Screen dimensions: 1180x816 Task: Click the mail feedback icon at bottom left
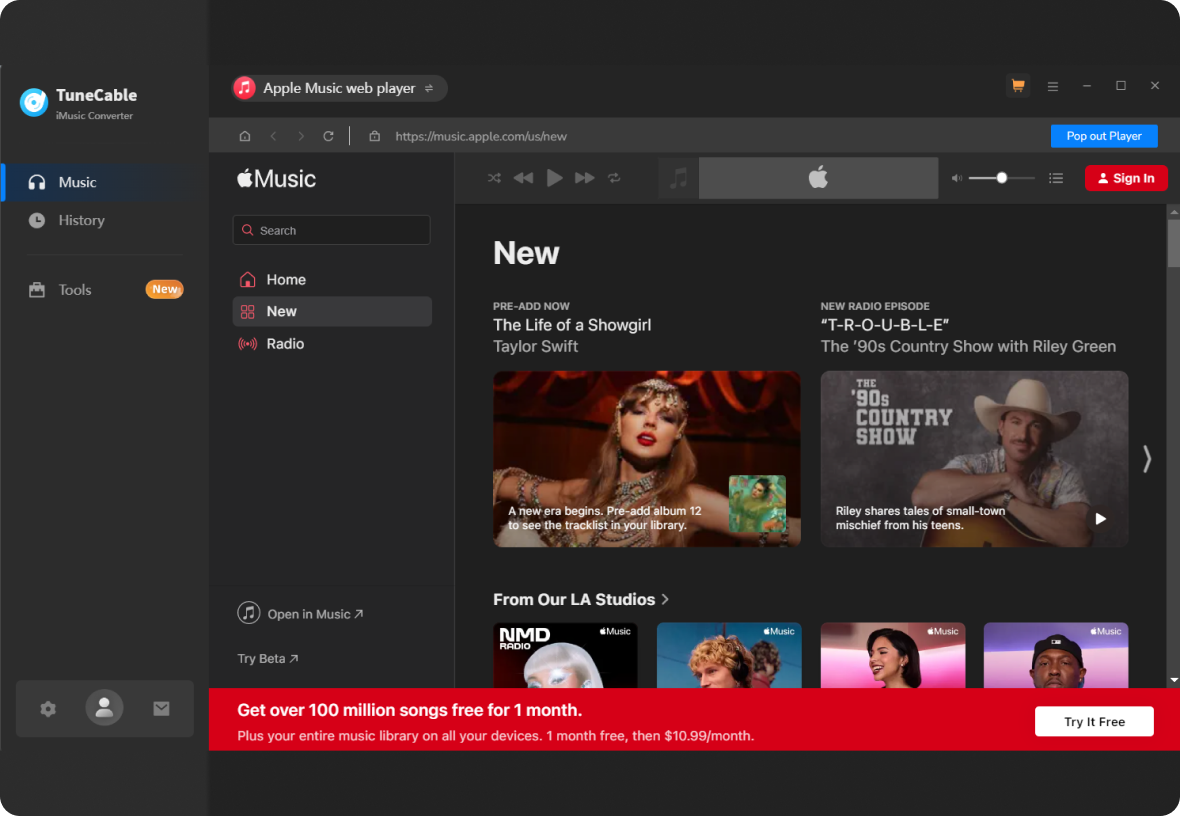(161, 708)
